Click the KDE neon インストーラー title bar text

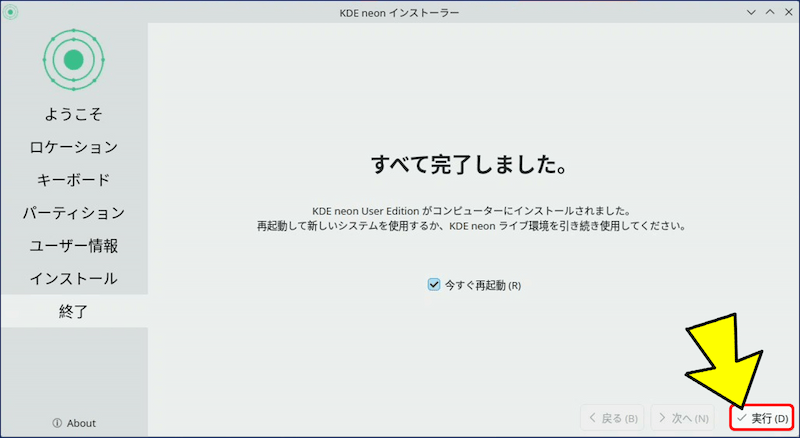click(x=400, y=10)
